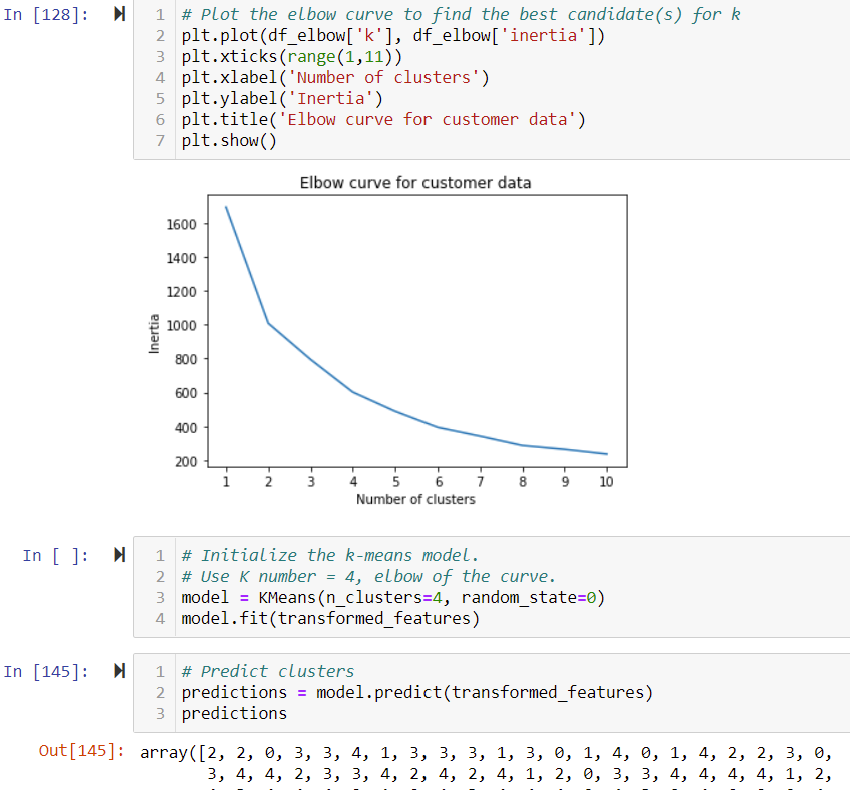The width and height of the screenshot is (850, 790).
Task: Click the array output's first row
Action: pyautogui.click(x=486, y=753)
